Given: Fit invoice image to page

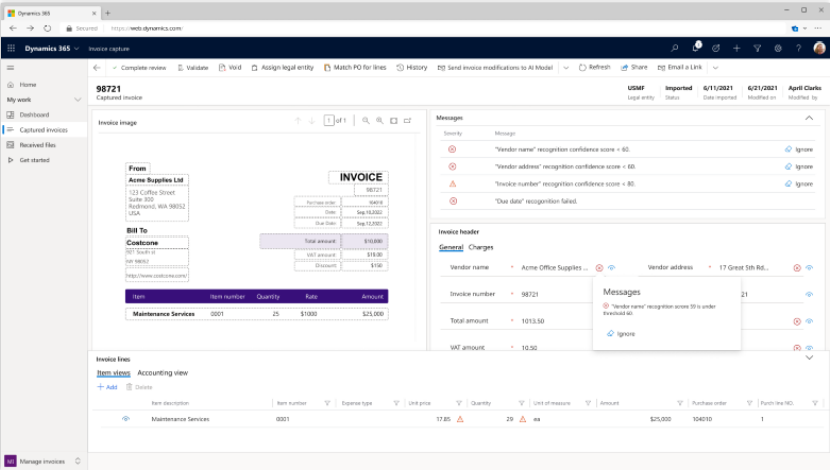Looking at the screenshot, I should [394, 121].
